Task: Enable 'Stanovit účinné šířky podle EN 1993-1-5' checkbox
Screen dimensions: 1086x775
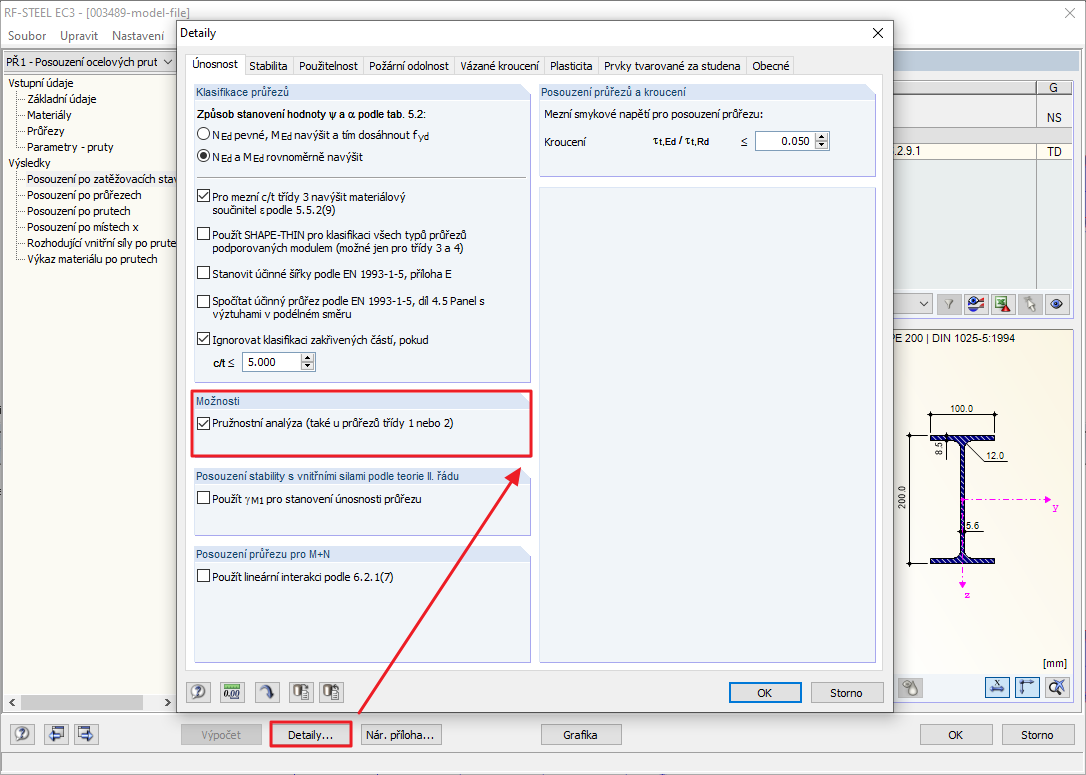Action: click(x=204, y=273)
